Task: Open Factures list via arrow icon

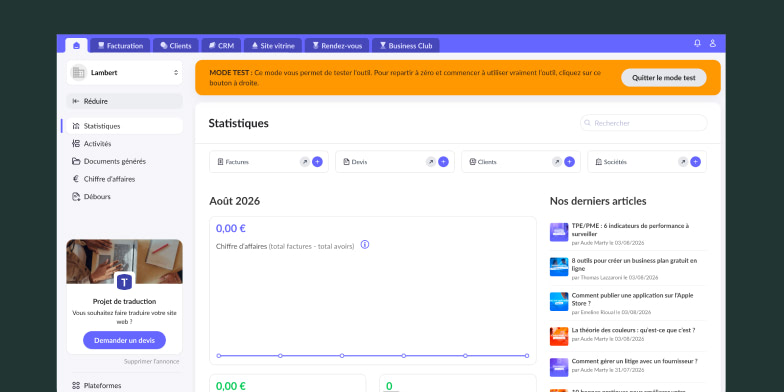Action: (x=304, y=162)
